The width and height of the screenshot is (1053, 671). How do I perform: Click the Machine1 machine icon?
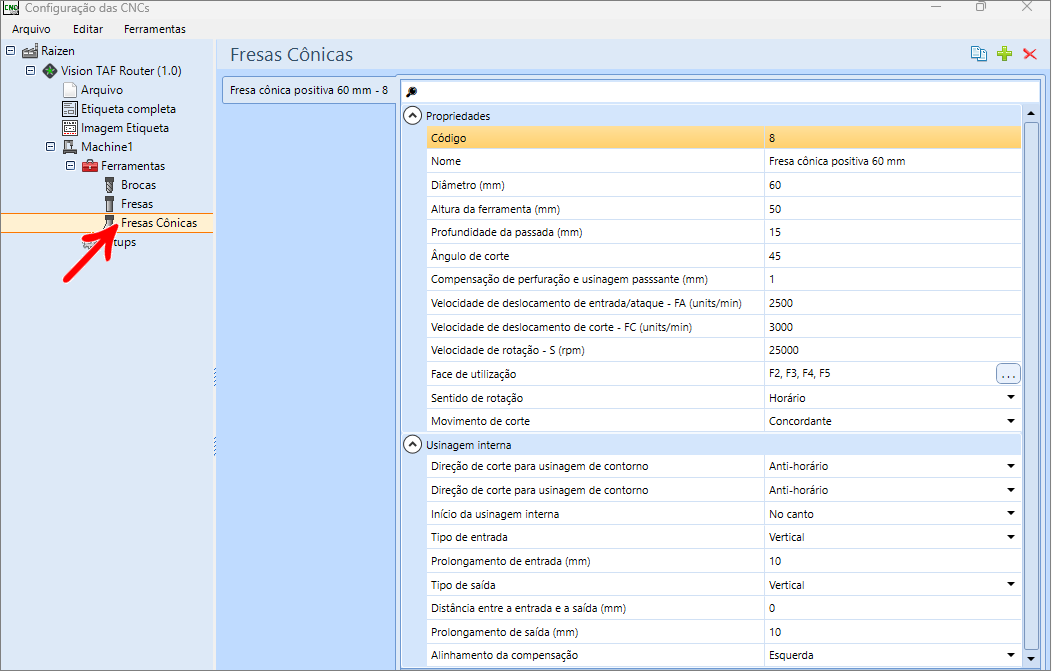click(x=70, y=146)
